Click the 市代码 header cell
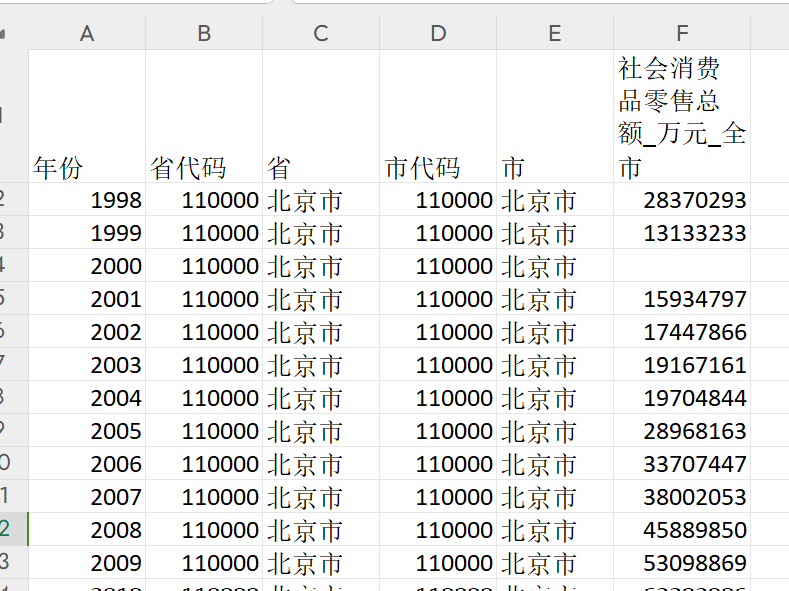Image resolution: width=789 pixels, height=591 pixels. point(438,116)
